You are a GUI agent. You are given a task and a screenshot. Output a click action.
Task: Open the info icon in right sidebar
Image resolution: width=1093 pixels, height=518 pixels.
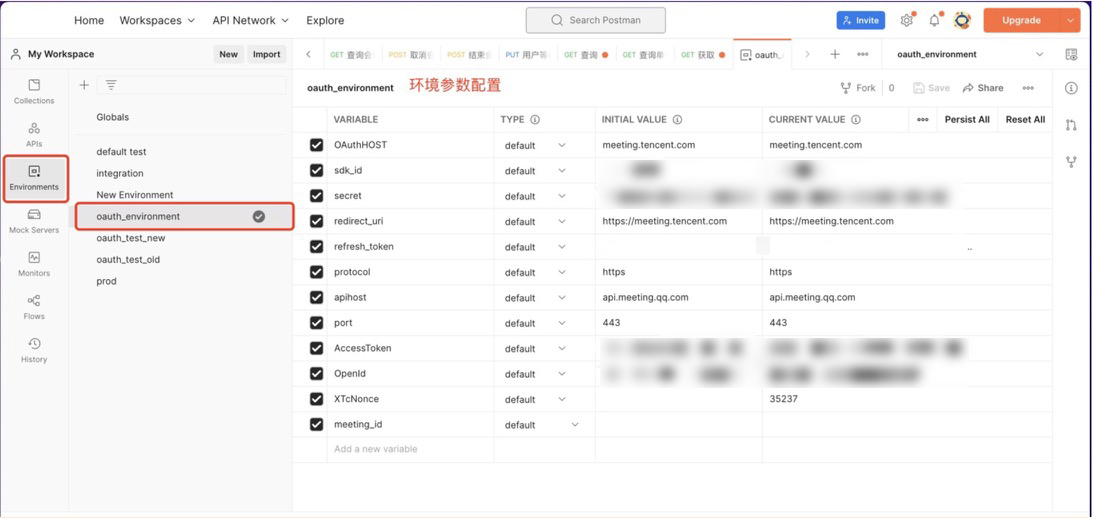click(1071, 88)
